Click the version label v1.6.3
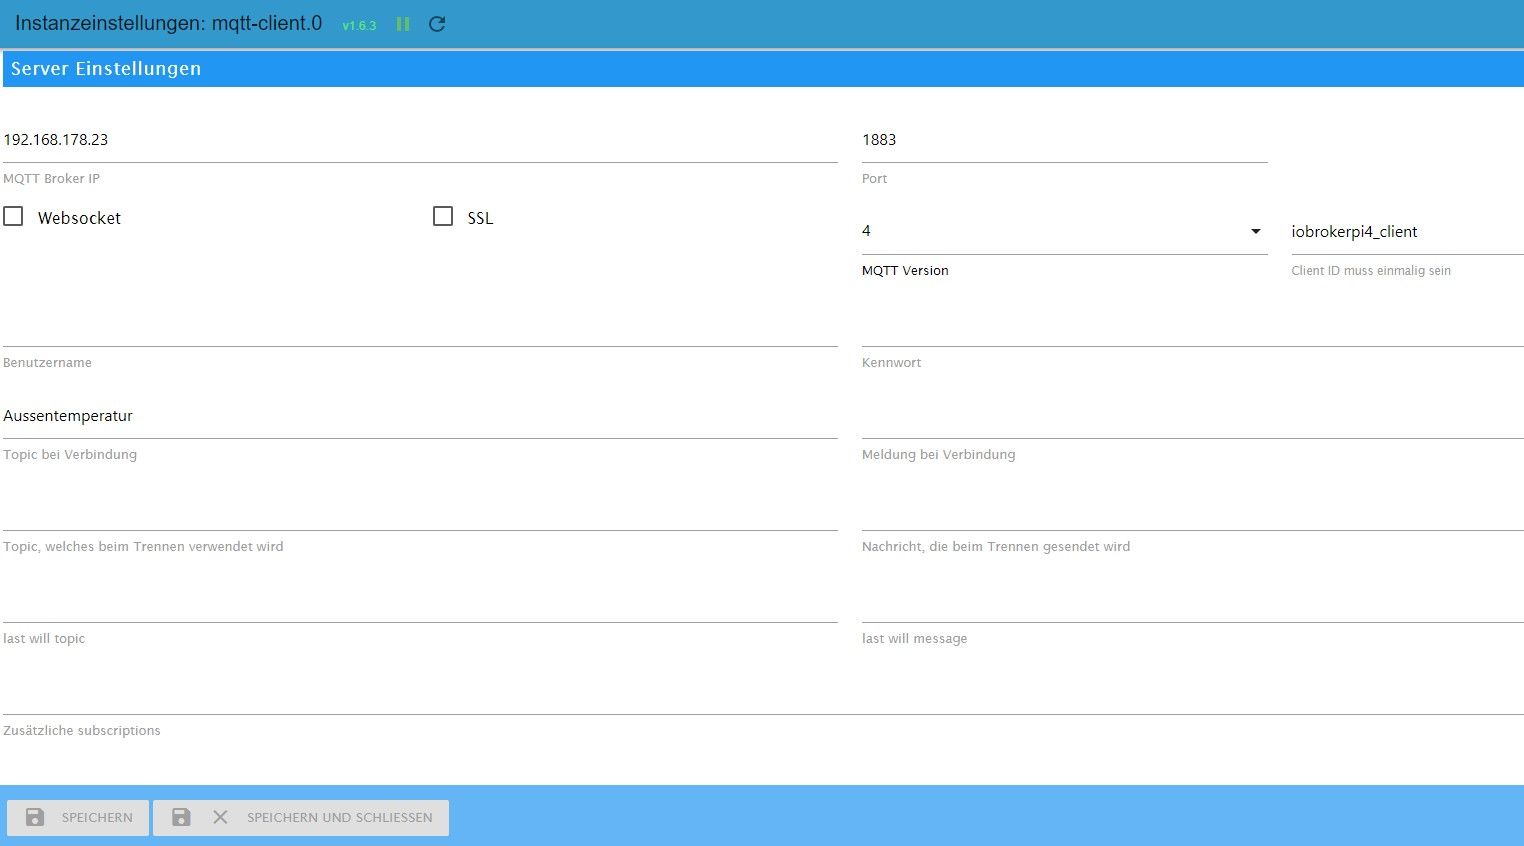The width and height of the screenshot is (1524, 846). [358, 24]
